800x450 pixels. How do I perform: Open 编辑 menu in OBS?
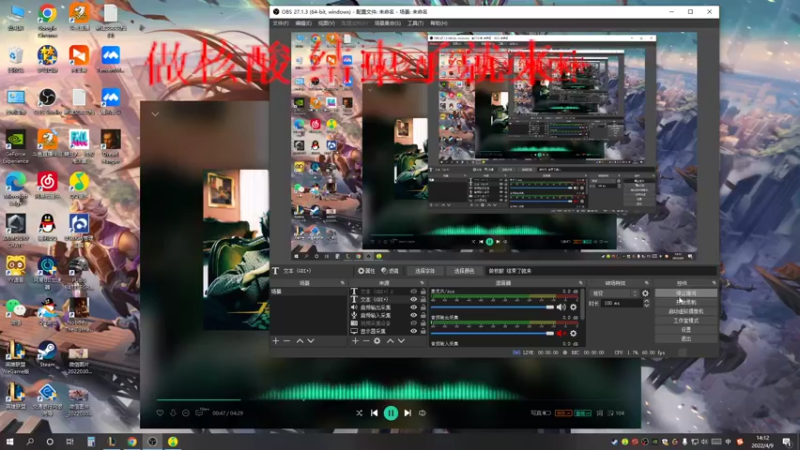(x=303, y=23)
